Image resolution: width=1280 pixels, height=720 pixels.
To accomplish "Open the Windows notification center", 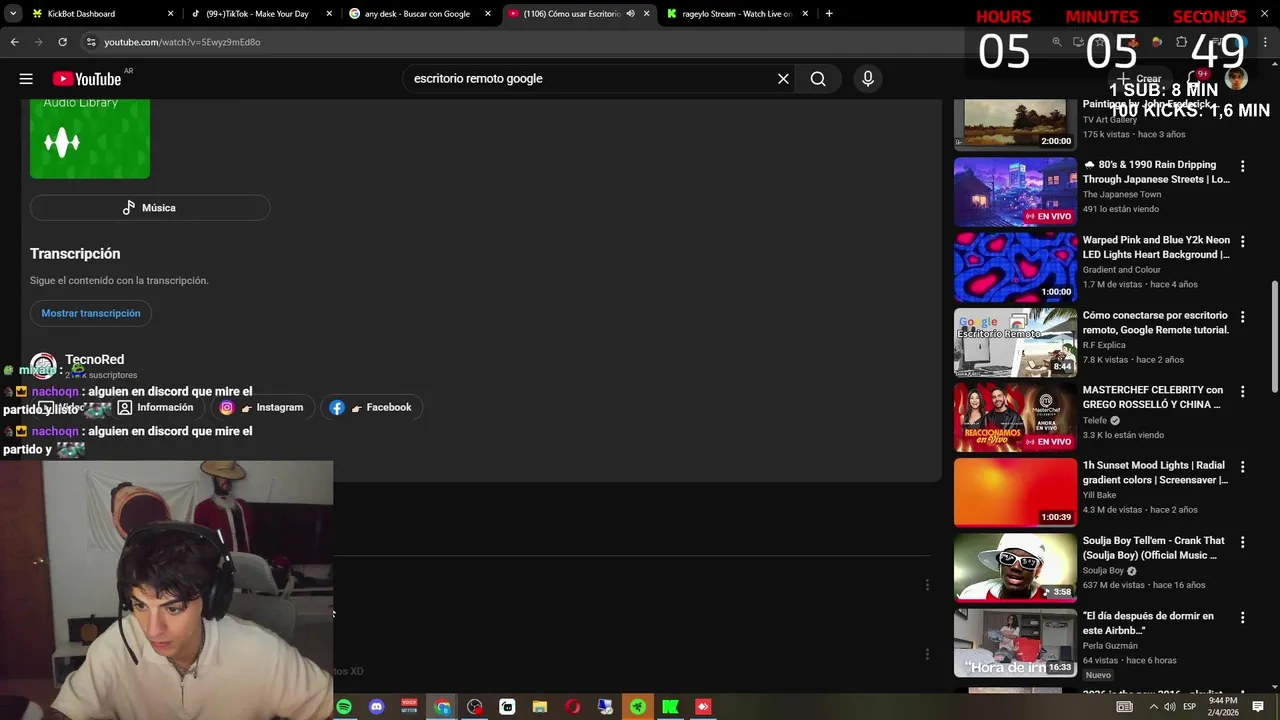I will [1258, 707].
